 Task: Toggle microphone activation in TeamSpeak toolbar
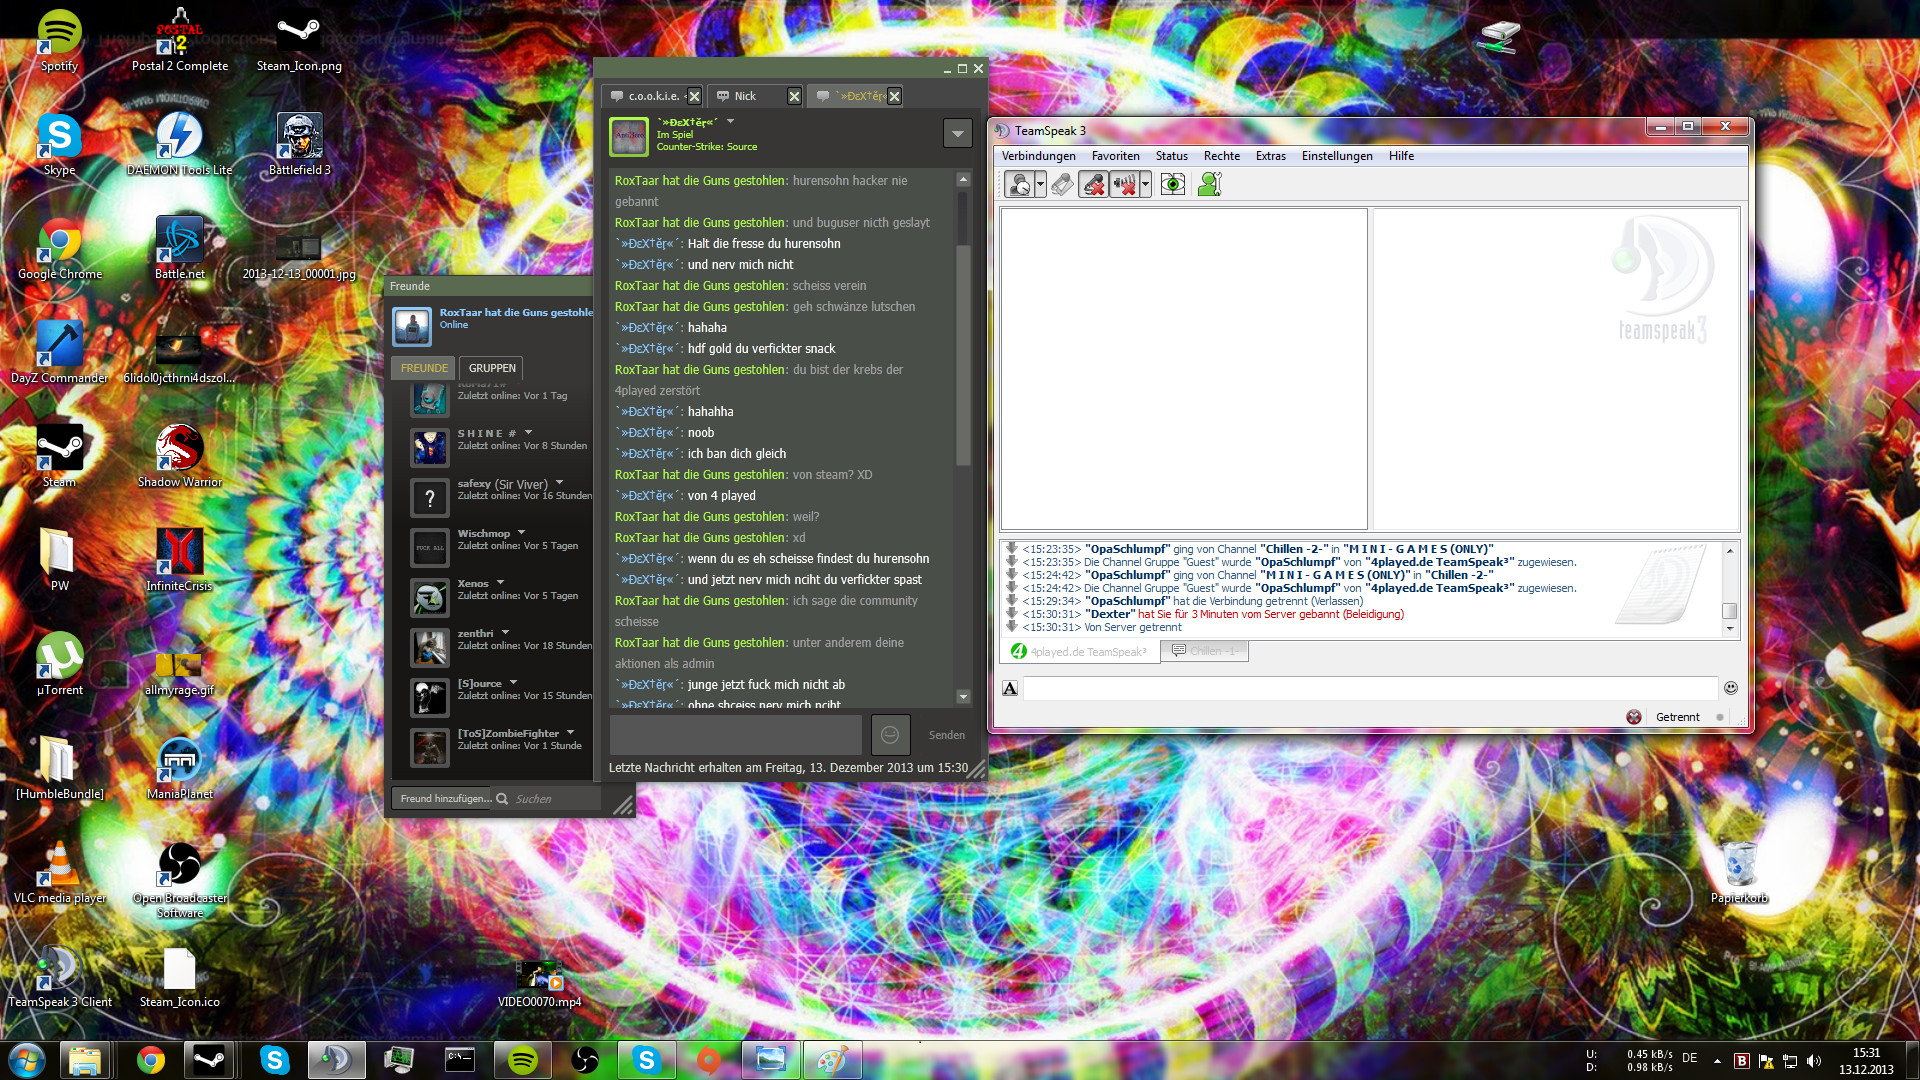click(1062, 184)
